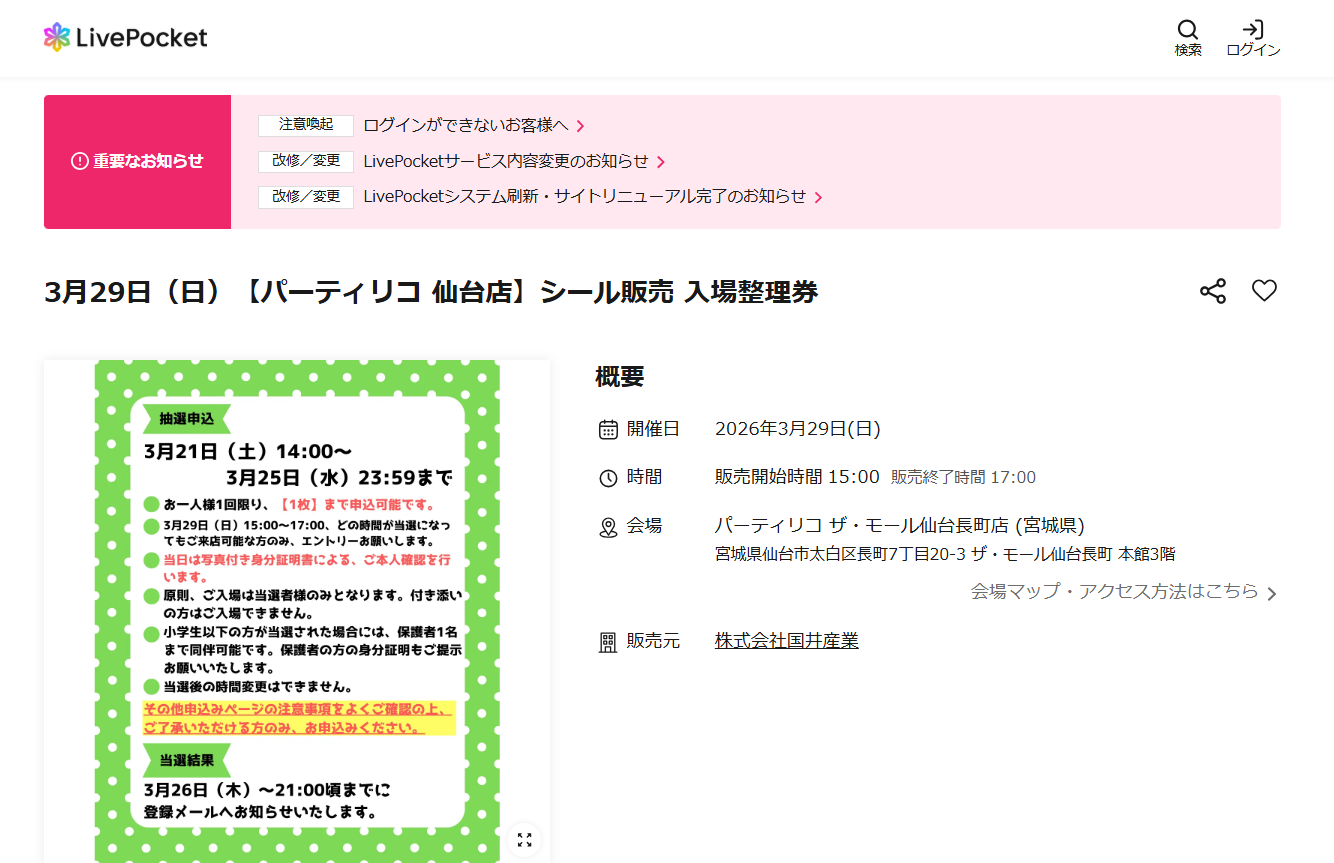Screen dimensions: 1334x863
Task: Click the chevron after サービス内容変更のお知らせ
Action: (661, 162)
